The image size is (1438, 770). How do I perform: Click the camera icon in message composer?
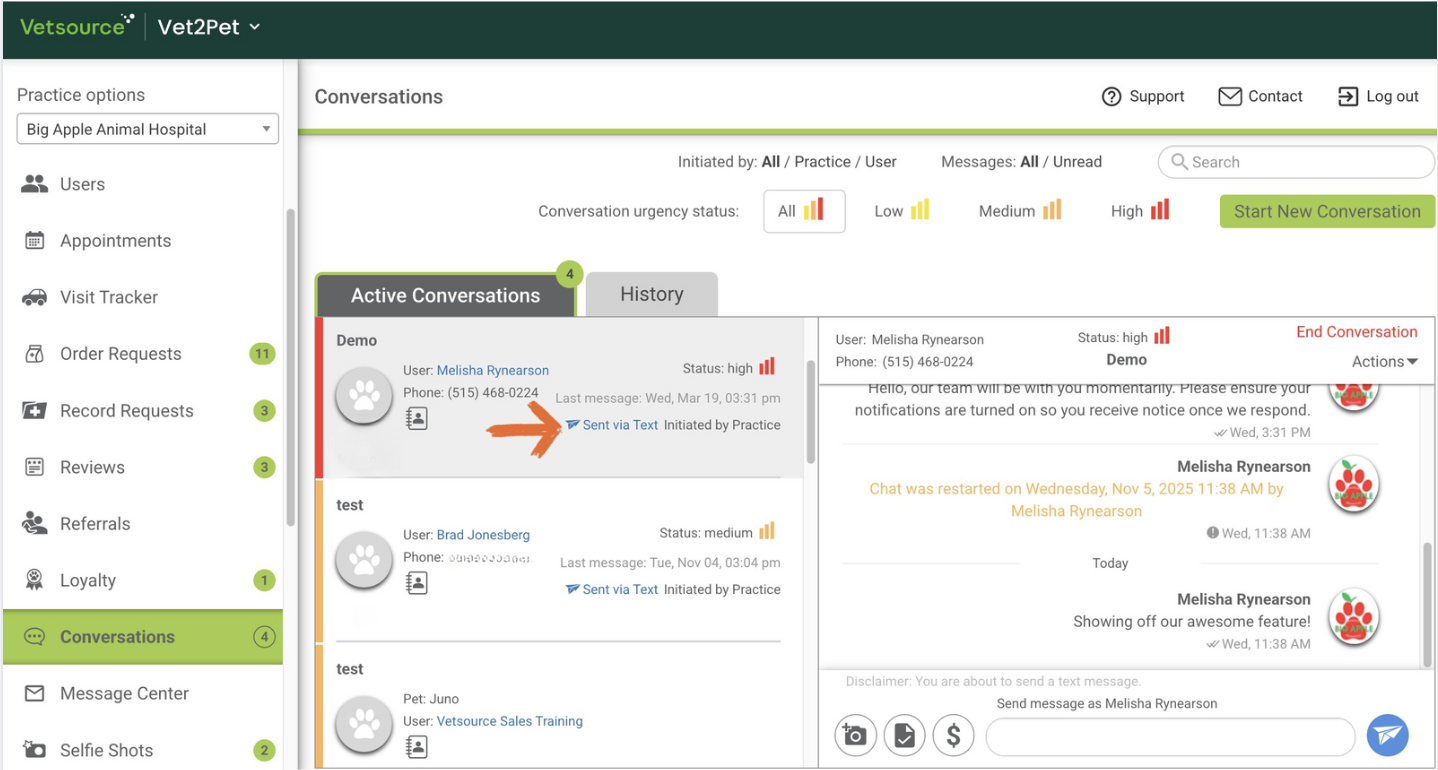[855, 736]
